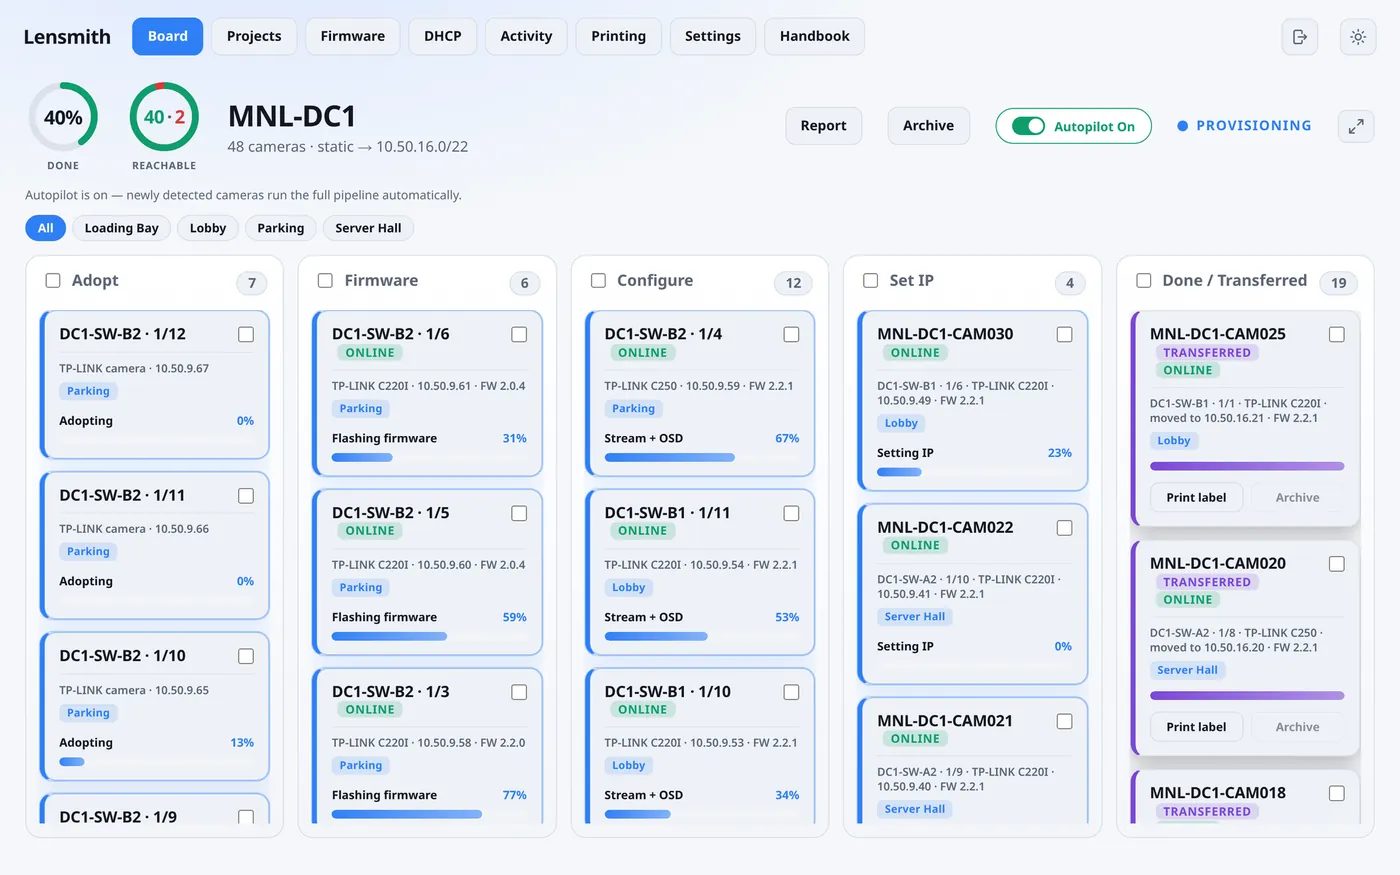Screen dimensions: 1400x875
Task: Open the Settings tab
Action: point(713,36)
